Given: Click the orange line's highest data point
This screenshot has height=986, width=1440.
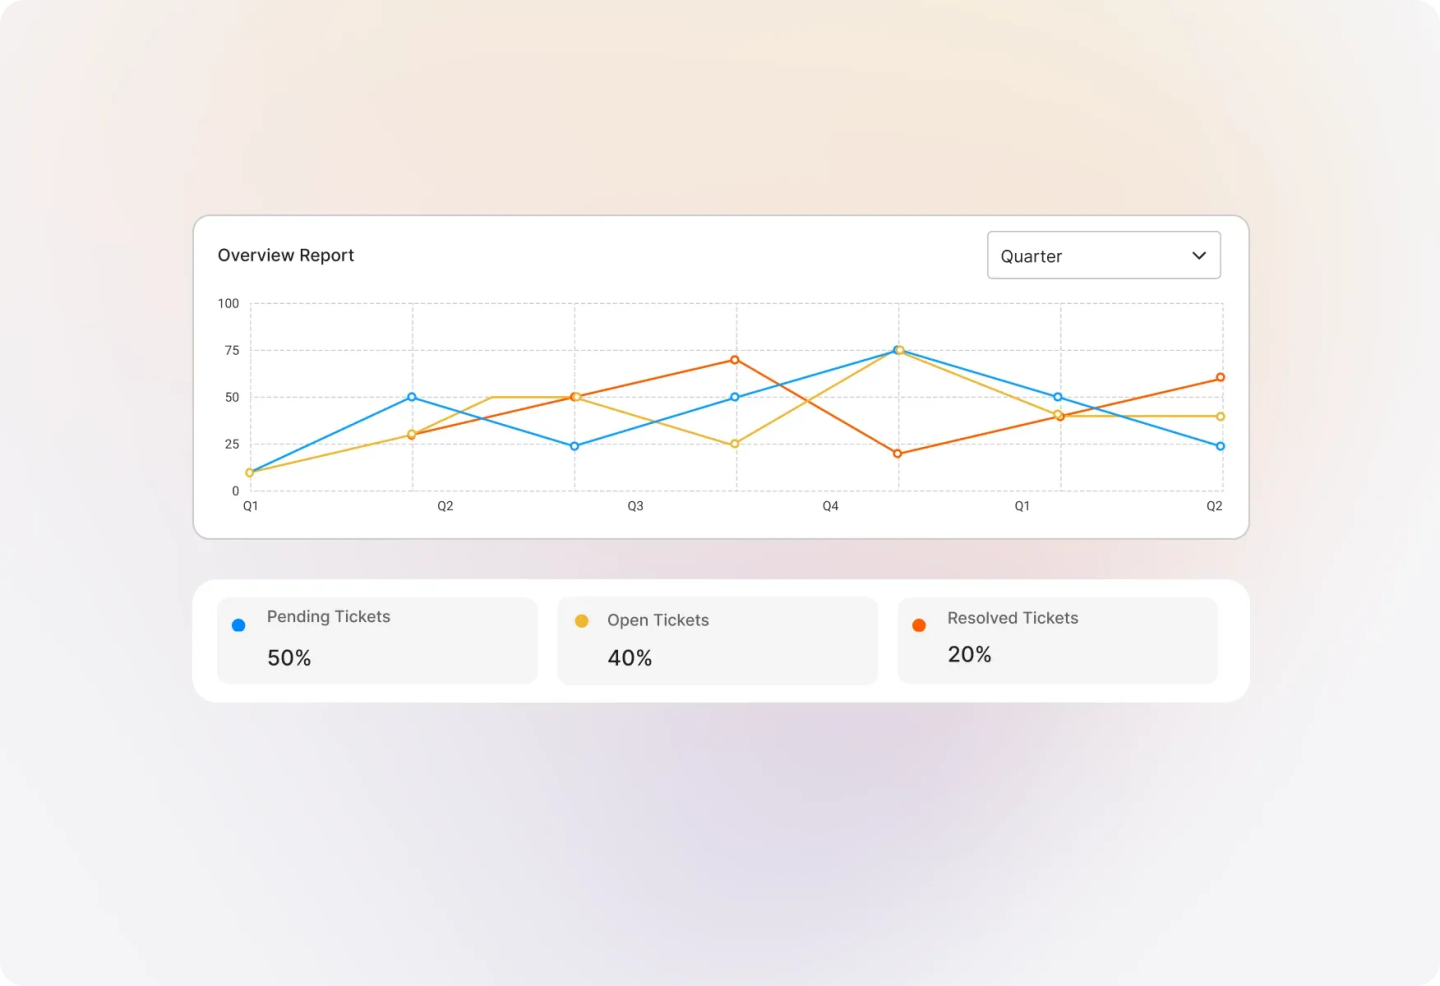Looking at the screenshot, I should 735,360.
